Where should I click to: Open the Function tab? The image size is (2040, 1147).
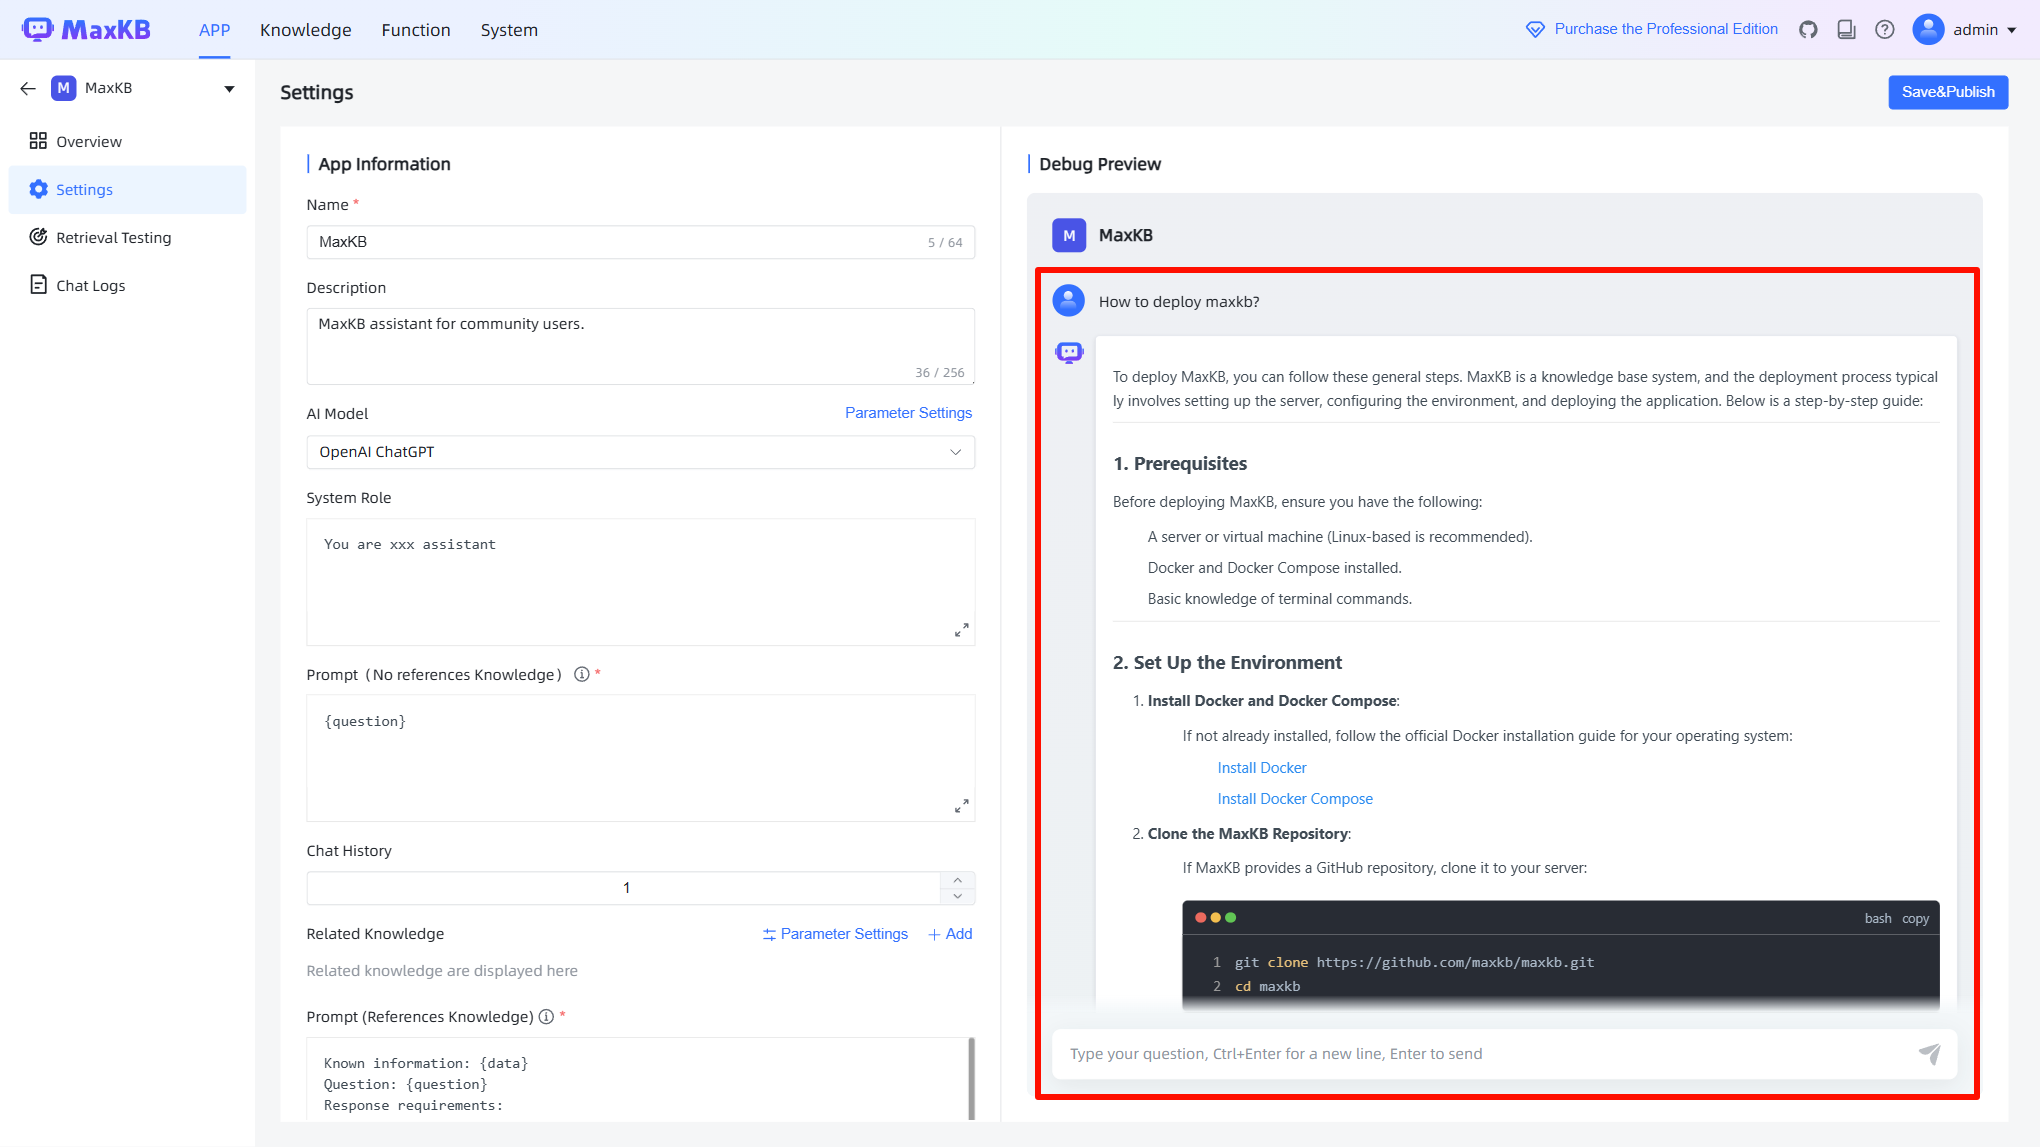[416, 29]
